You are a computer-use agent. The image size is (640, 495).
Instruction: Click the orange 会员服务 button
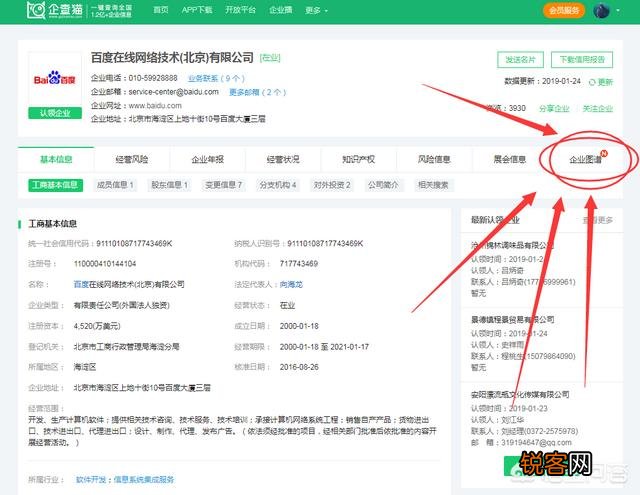tap(564, 11)
